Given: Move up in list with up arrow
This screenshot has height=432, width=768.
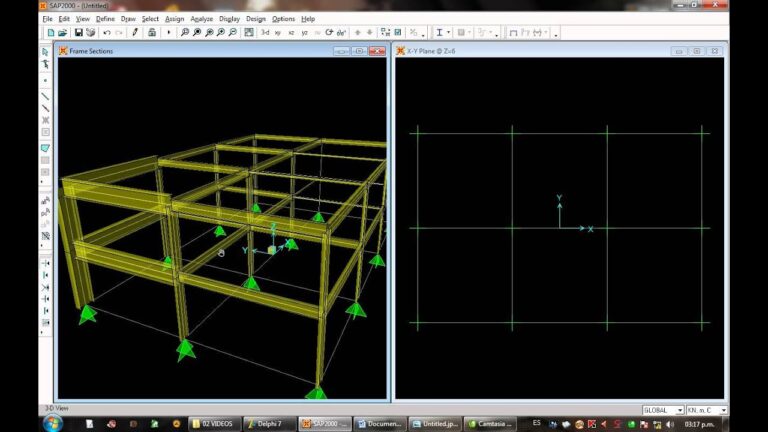Looking at the screenshot, I should [x=358, y=33].
